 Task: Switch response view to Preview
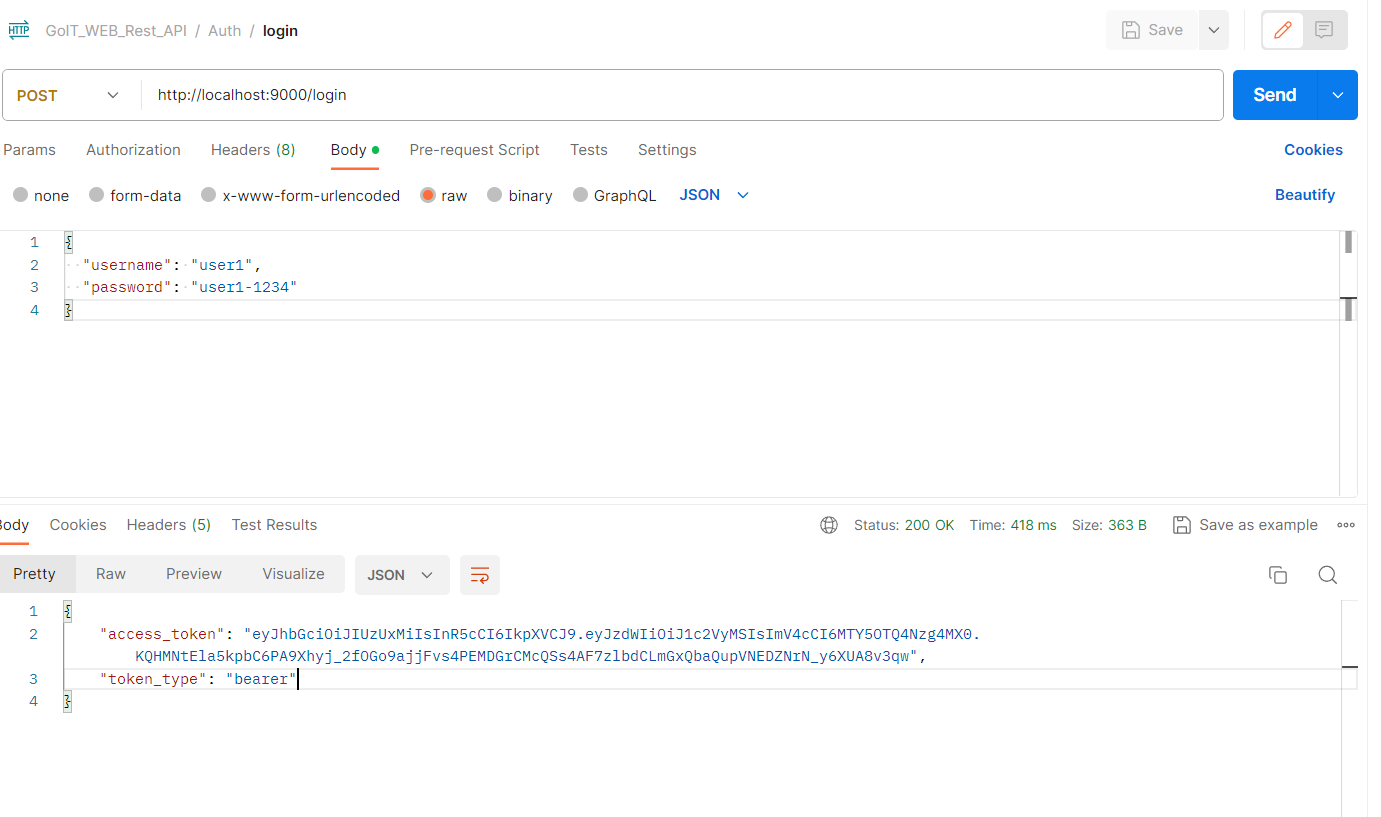pos(194,574)
